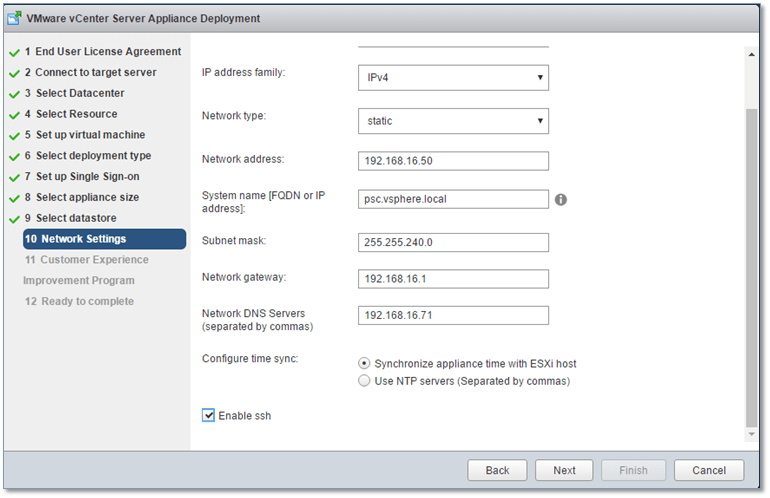
Task: Click the scrollbar up arrow
Action: [751, 54]
